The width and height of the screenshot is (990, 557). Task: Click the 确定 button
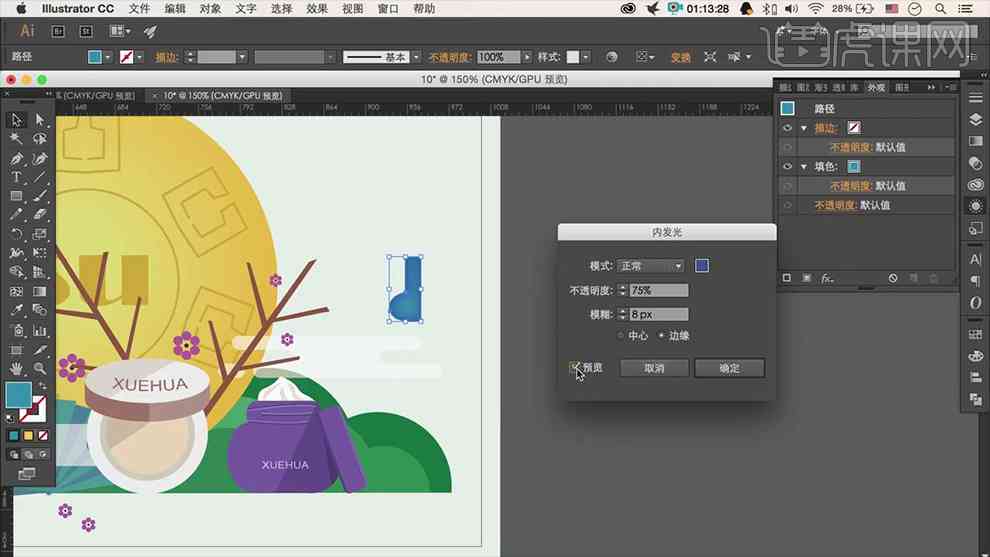729,368
